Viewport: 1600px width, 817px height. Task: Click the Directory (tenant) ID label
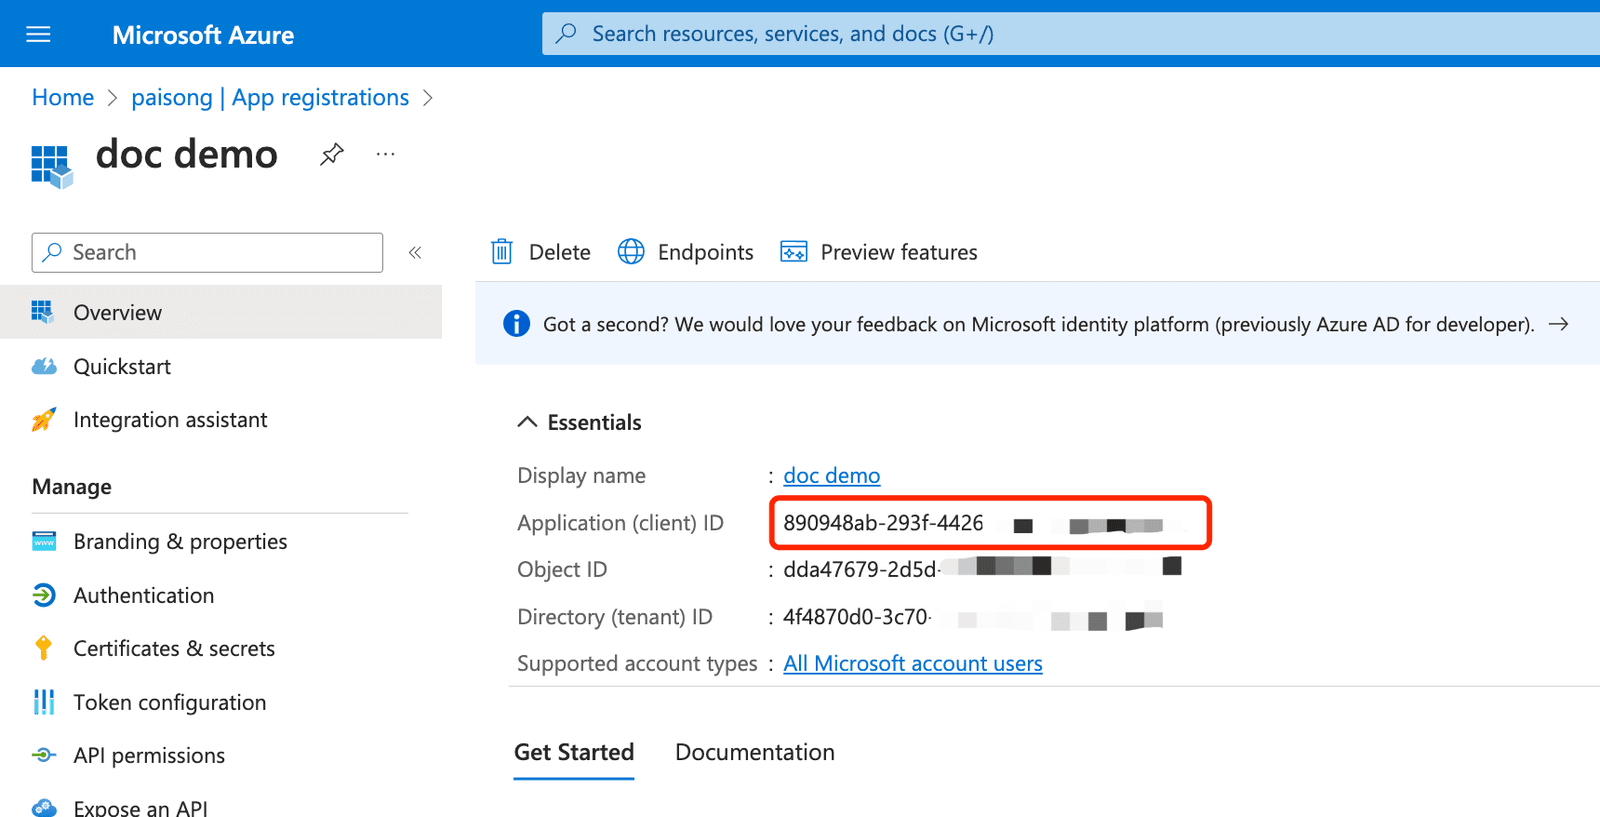[615, 617]
